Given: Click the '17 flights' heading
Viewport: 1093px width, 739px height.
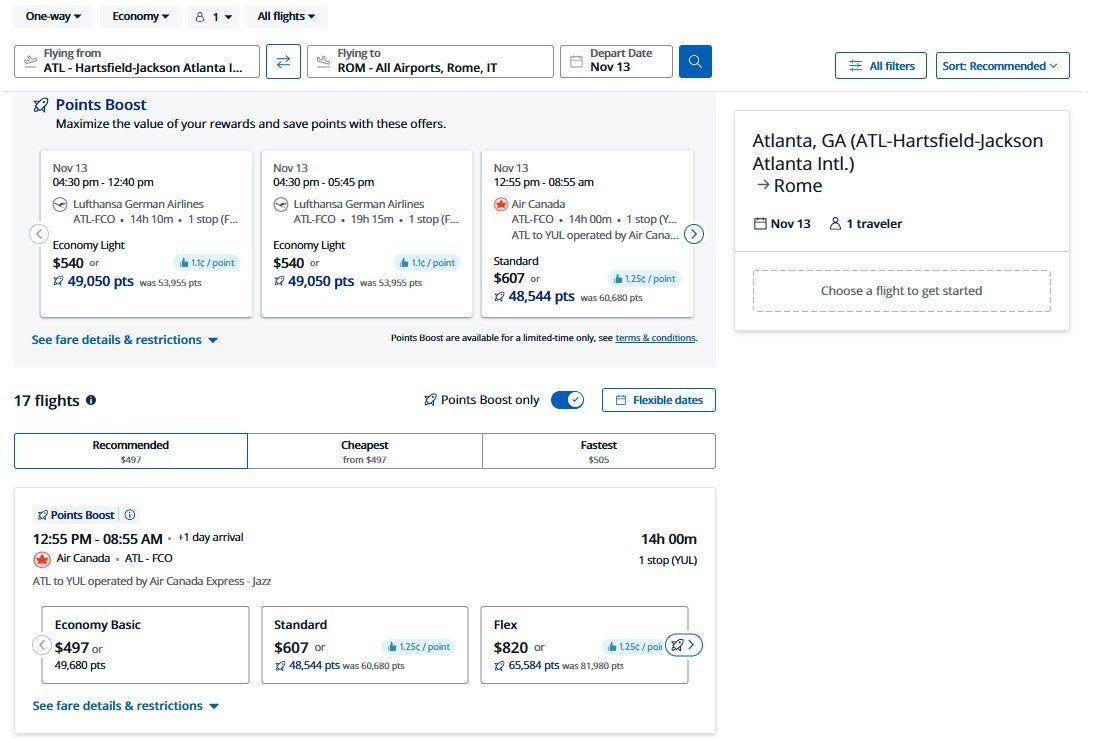Looking at the screenshot, I should 47,401.
